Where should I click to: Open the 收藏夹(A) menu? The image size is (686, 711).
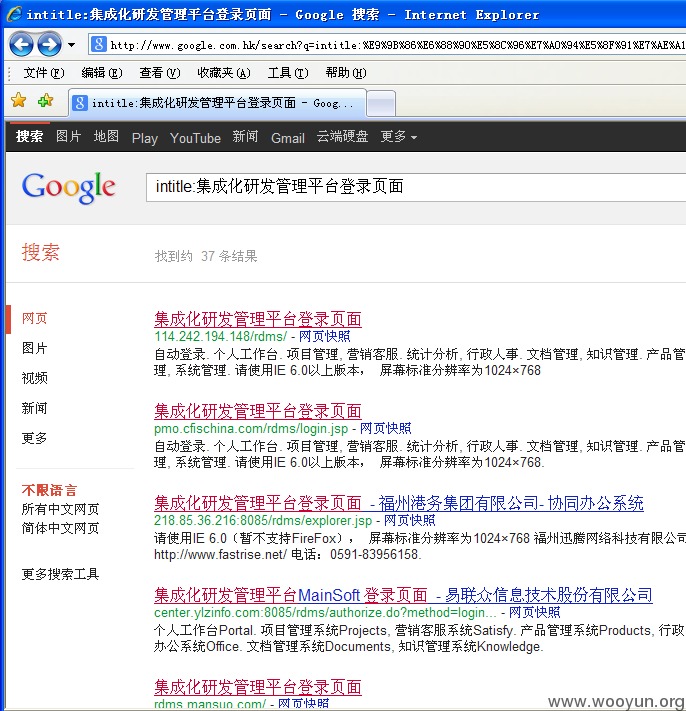click(x=224, y=73)
